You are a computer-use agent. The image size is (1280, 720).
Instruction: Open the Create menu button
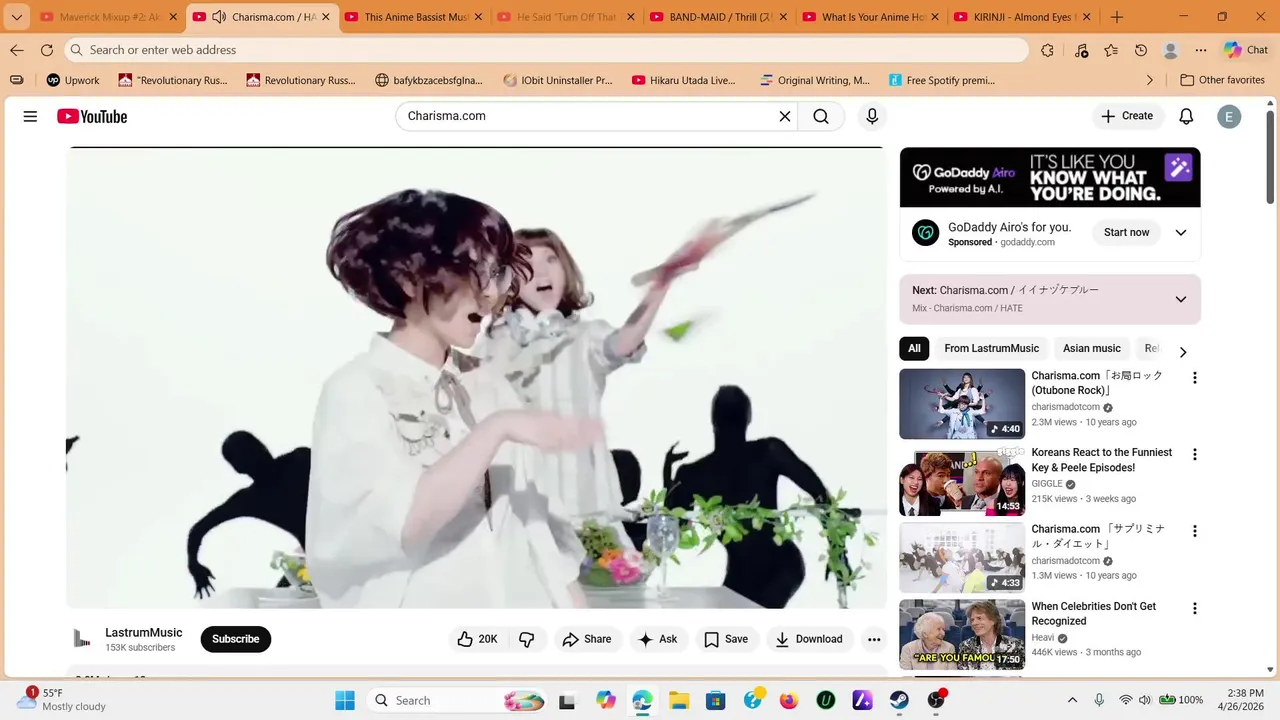1127,116
